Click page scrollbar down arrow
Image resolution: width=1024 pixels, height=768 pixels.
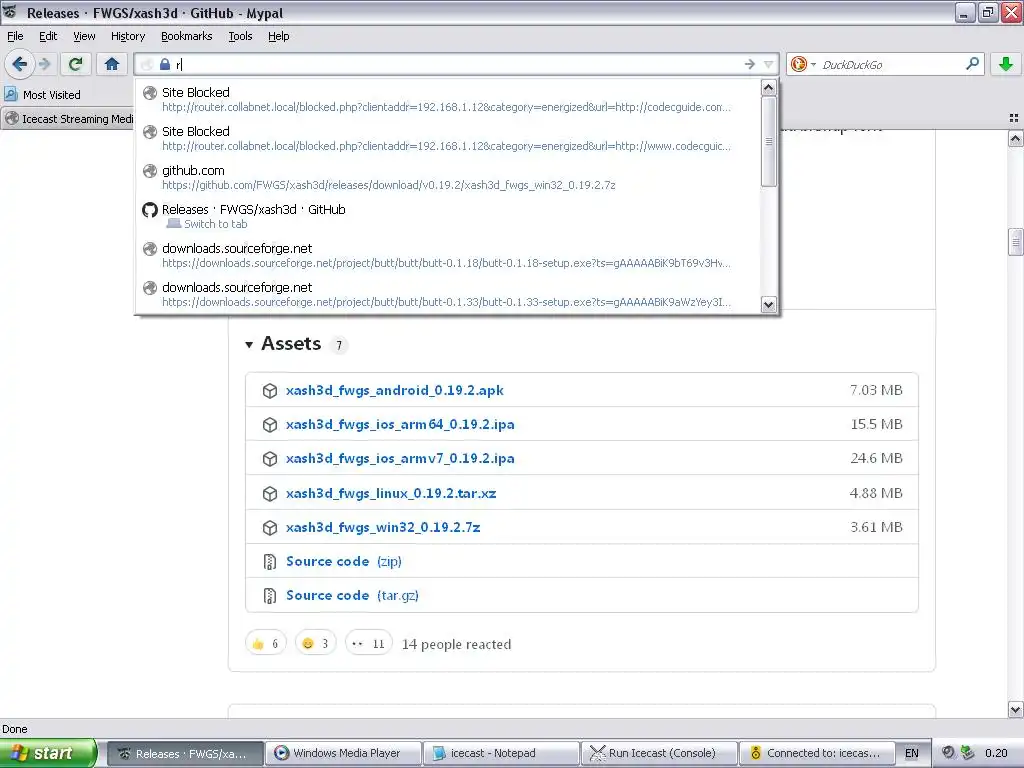[1015, 709]
